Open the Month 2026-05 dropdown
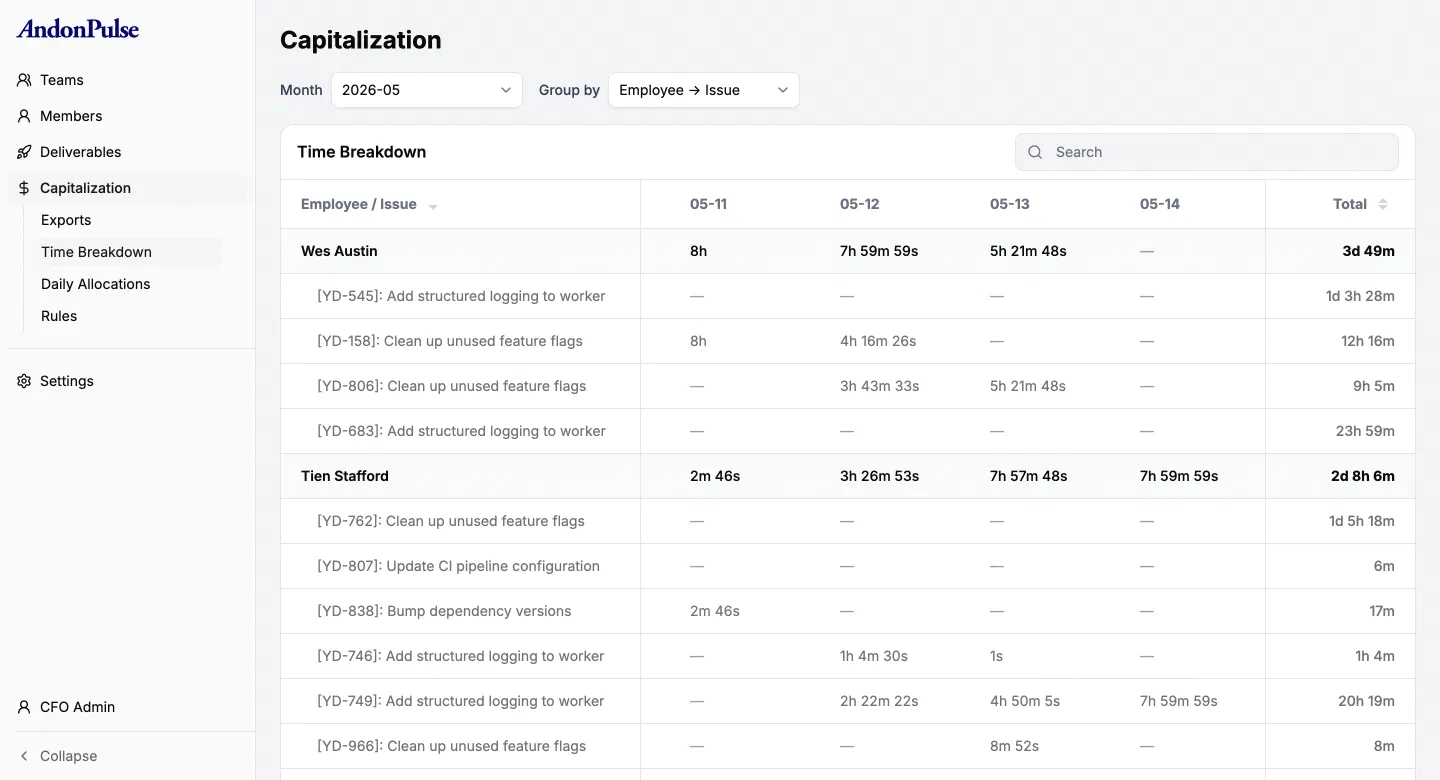This screenshot has height=780, width=1440. click(427, 90)
